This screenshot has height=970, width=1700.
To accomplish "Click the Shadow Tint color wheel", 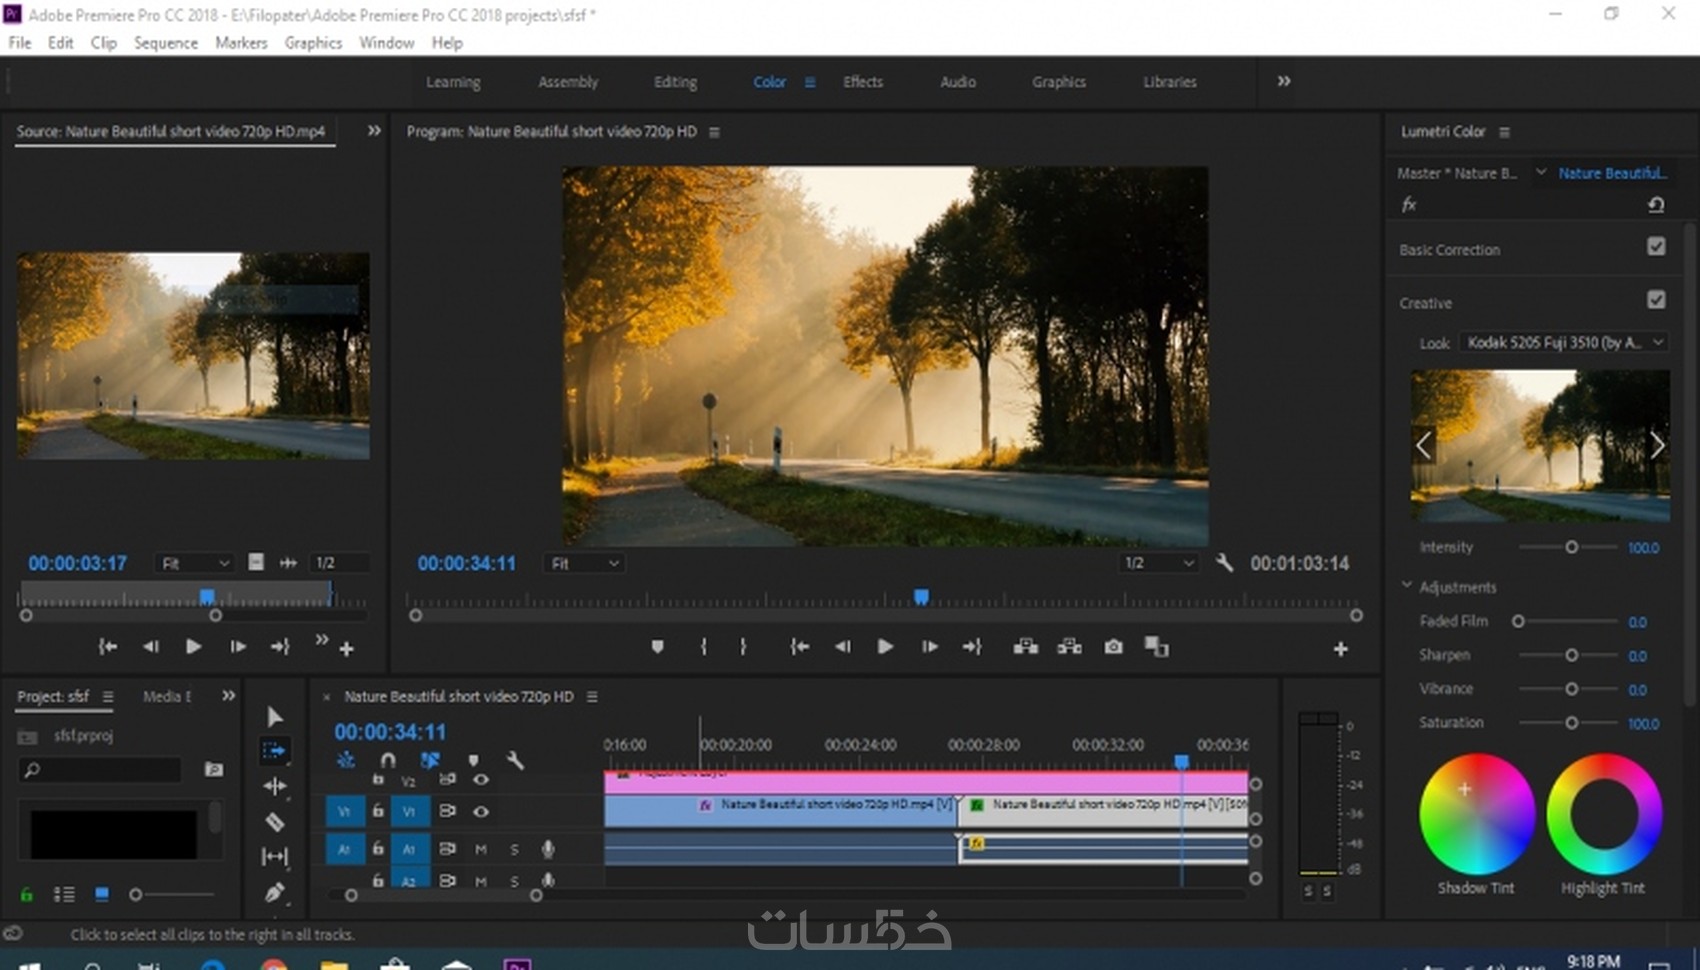I will click(x=1477, y=814).
